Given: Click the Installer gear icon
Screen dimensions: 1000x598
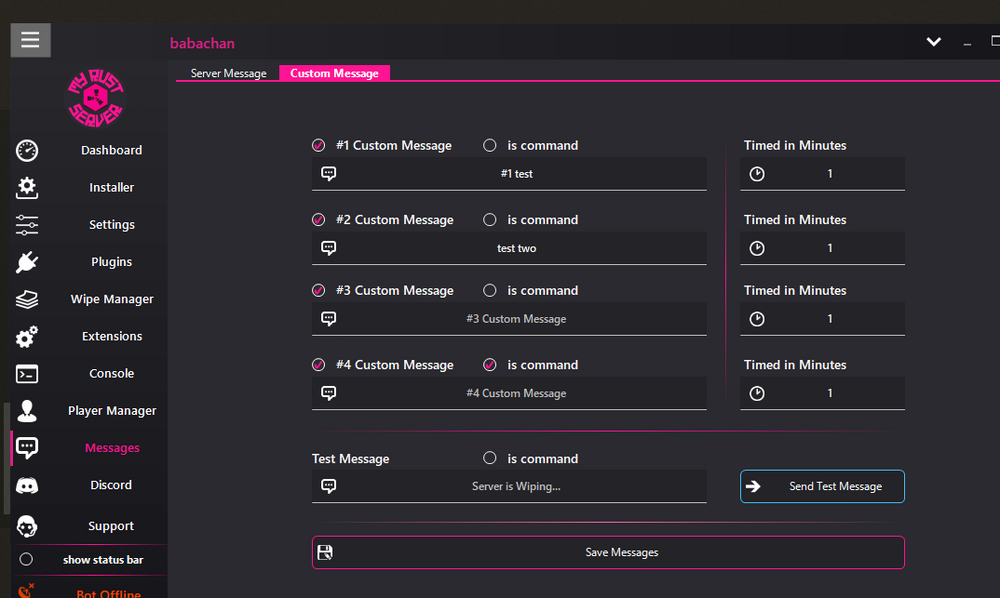Looking at the screenshot, I should coord(27,188).
